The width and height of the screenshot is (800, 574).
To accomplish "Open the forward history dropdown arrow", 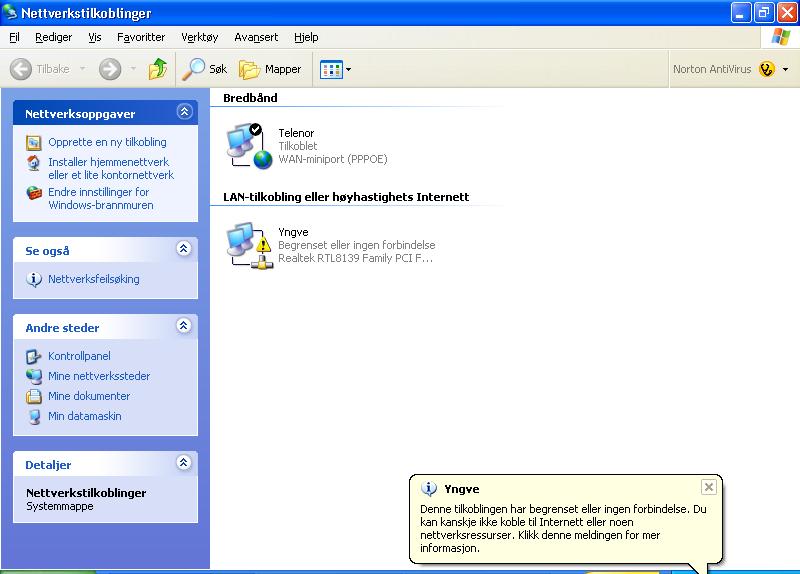I will (133, 68).
